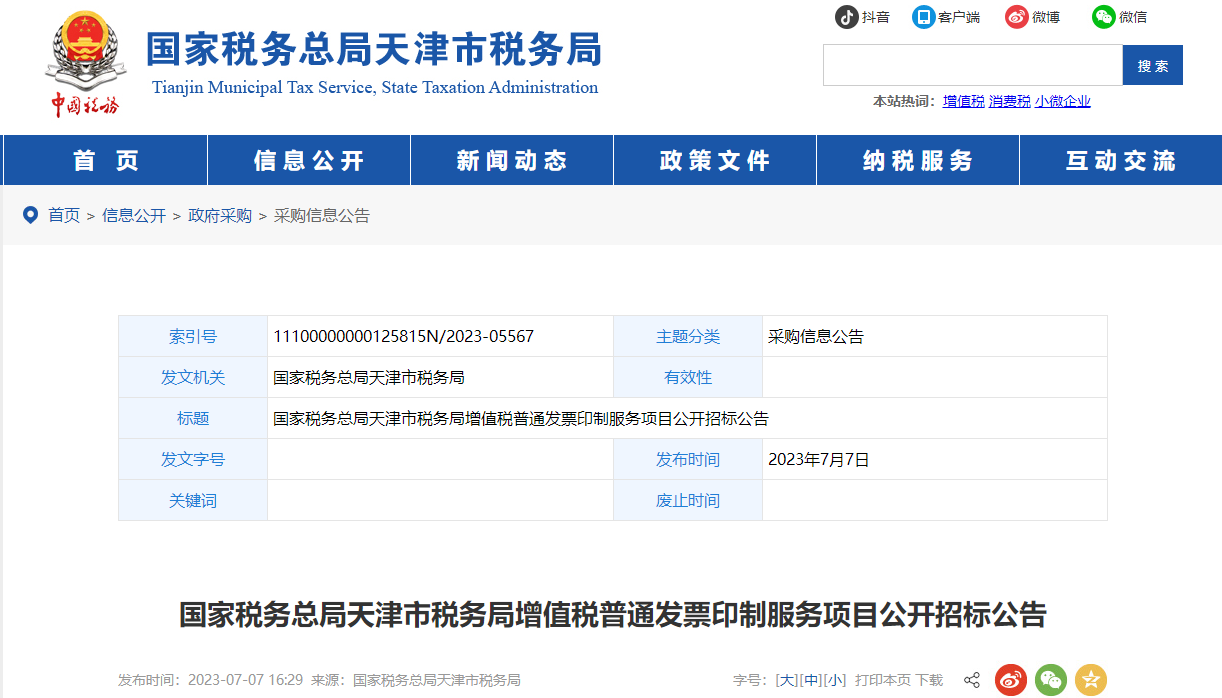Set font size to large [大]
The height and width of the screenshot is (698, 1222).
pyautogui.click(x=787, y=680)
